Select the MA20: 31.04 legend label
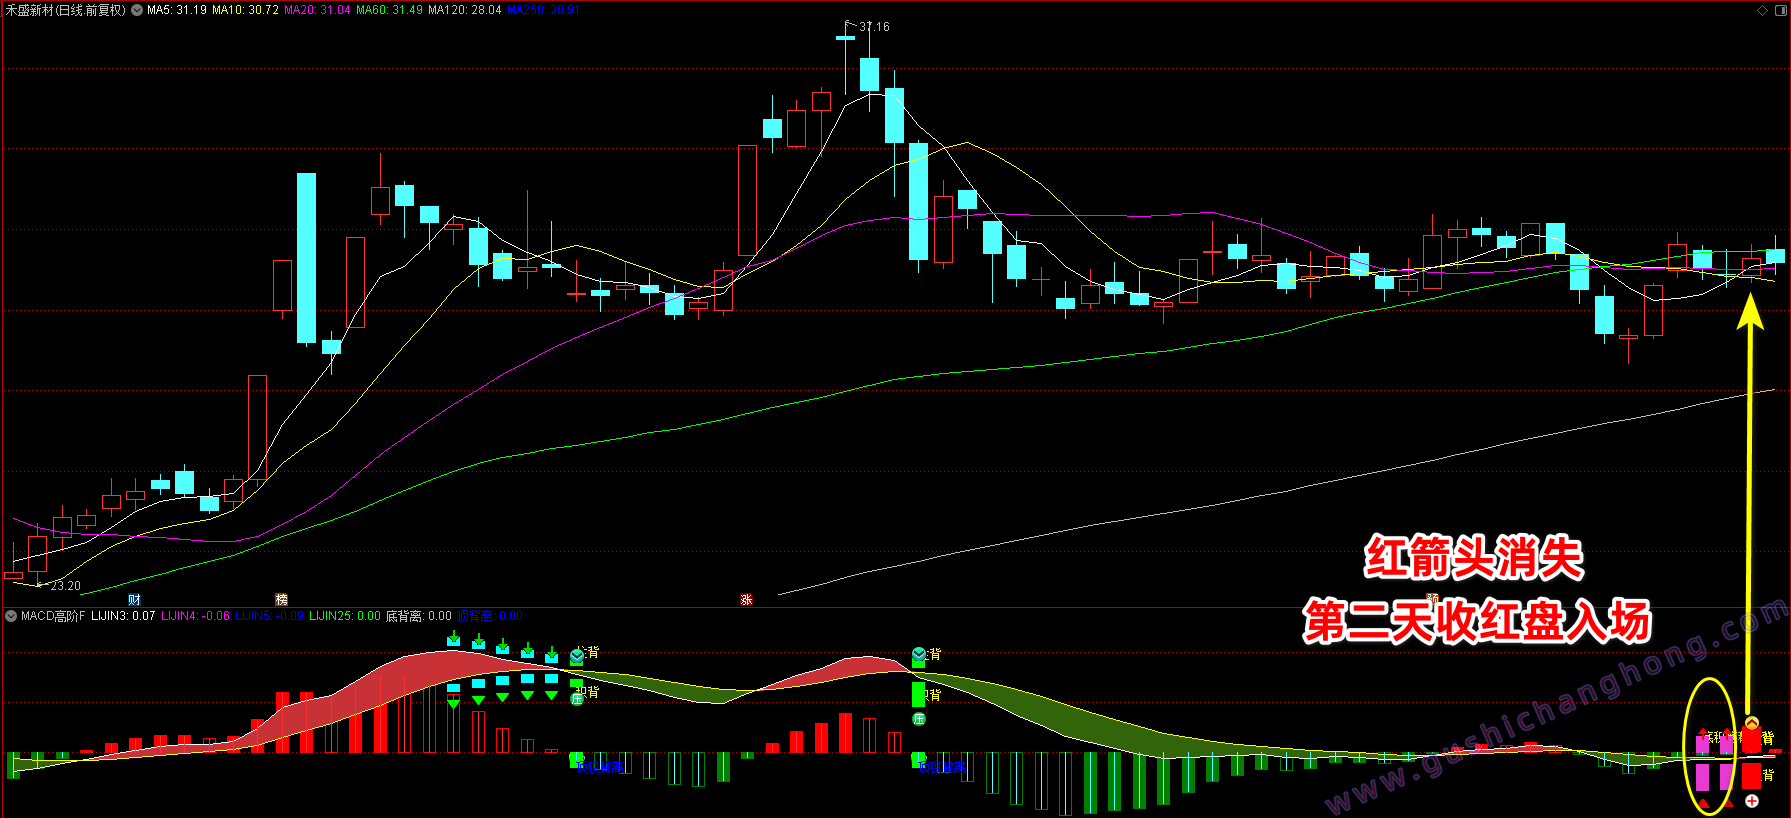Screen dimensions: 1791x818 click(x=317, y=10)
